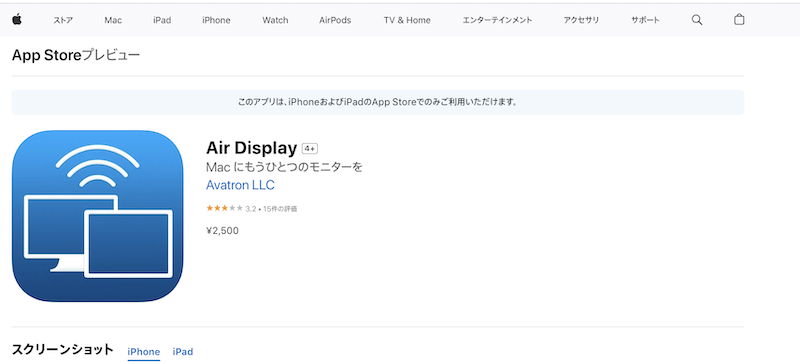Viewport: 800px width, 364px height.
Task: Click the Air Display app title
Action: coord(252,148)
